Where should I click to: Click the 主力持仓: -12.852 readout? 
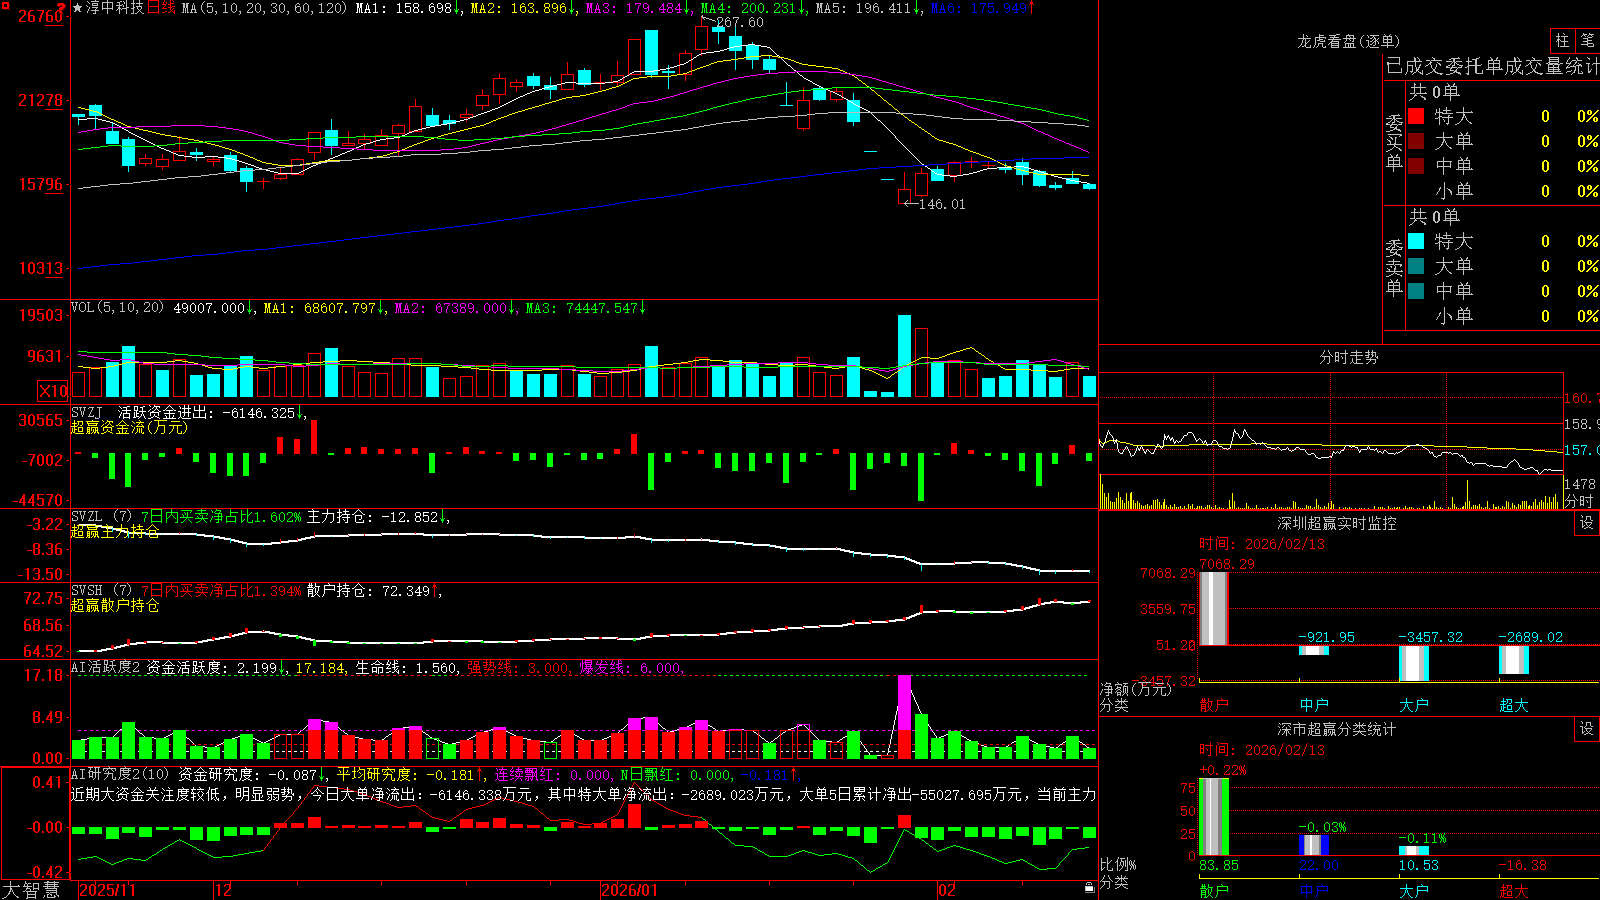click(378, 517)
